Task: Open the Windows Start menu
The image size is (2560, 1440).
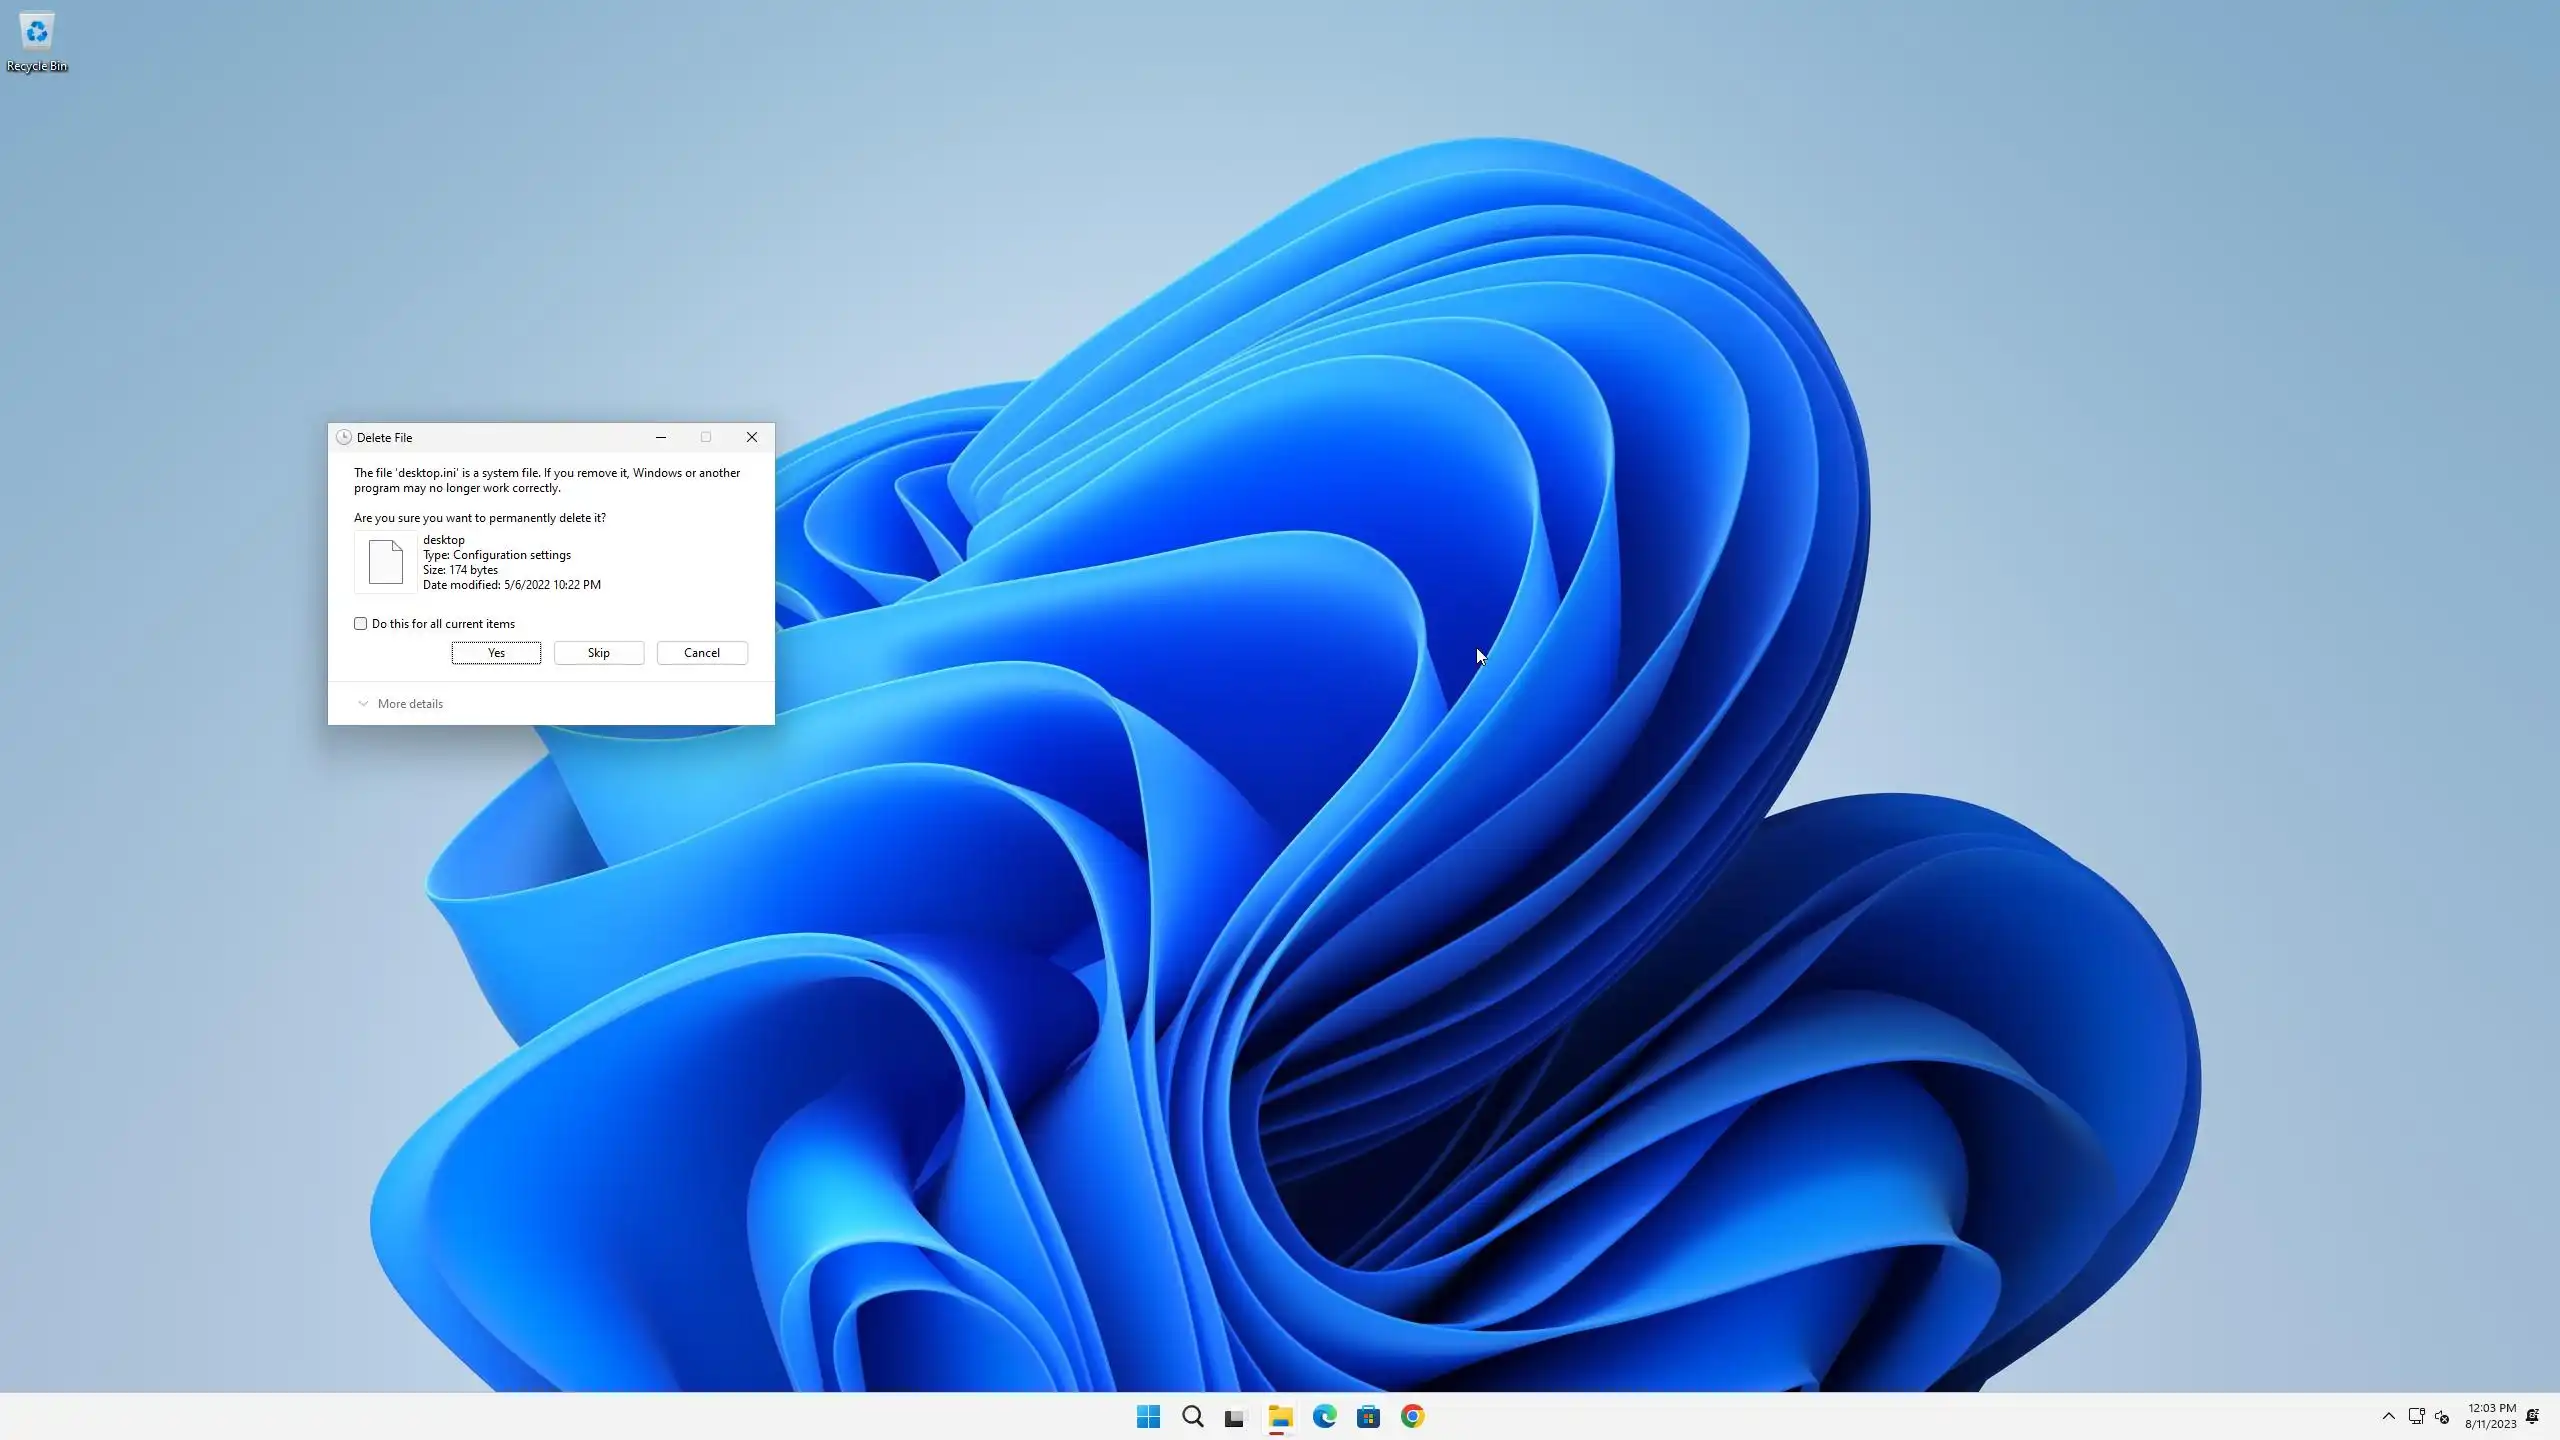Action: (1148, 1416)
